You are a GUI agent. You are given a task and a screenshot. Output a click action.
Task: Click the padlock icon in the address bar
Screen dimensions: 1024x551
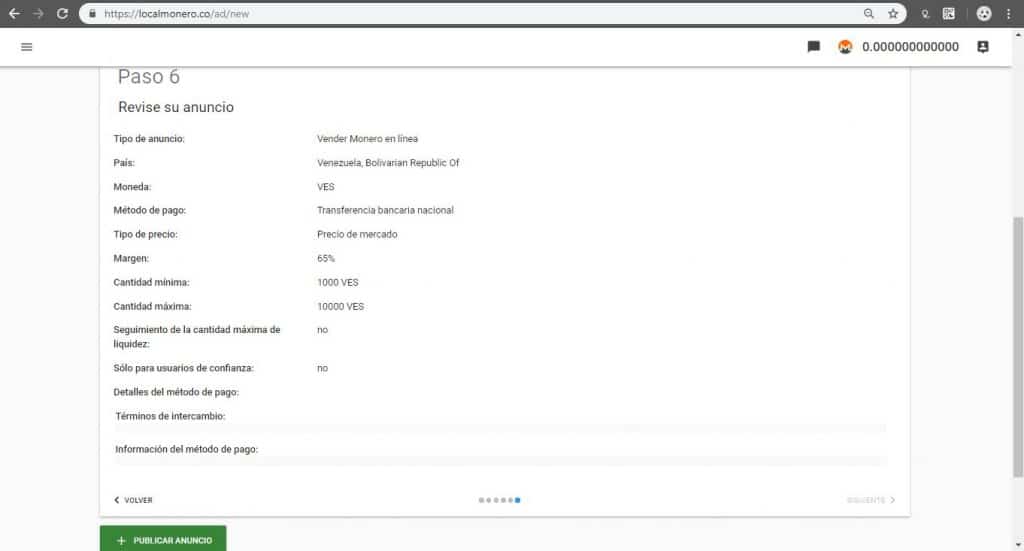click(92, 14)
